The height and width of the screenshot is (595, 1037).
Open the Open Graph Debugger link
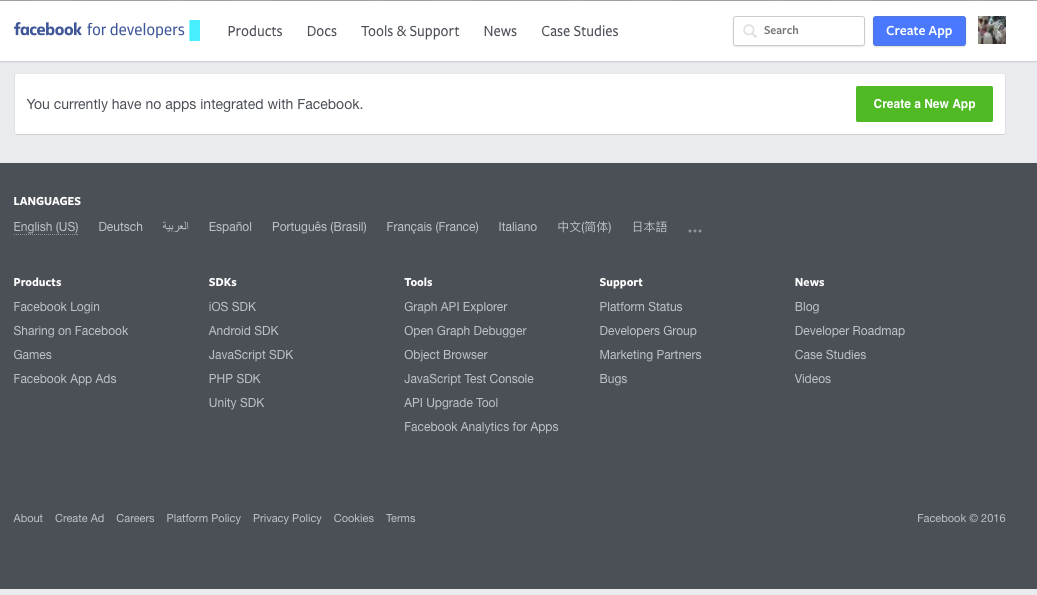pos(465,331)
